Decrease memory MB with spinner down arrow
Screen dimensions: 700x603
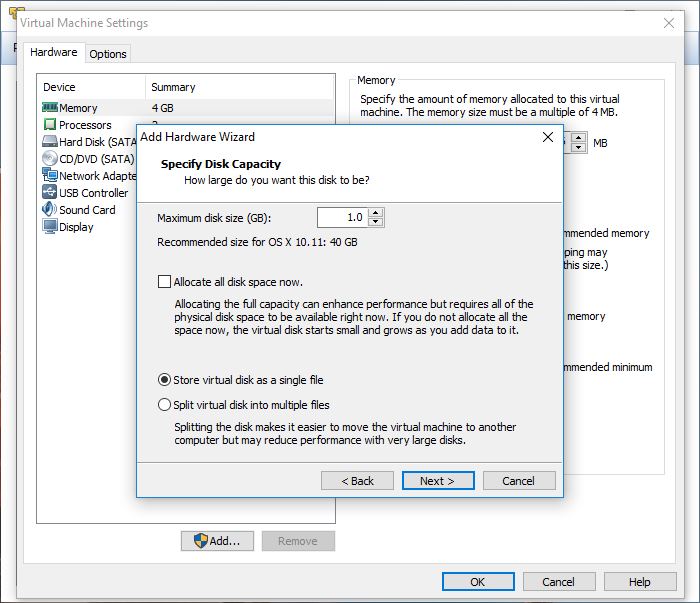coord(579,147)
